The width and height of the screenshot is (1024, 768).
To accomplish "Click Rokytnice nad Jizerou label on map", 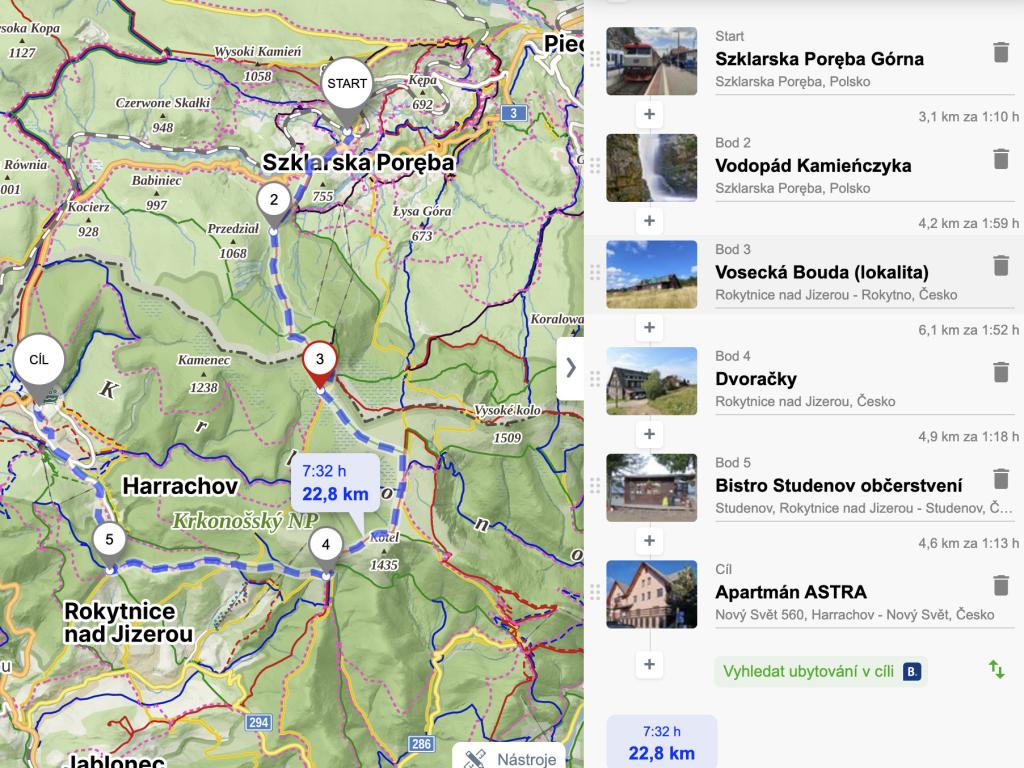I will [x=128, y=622].
